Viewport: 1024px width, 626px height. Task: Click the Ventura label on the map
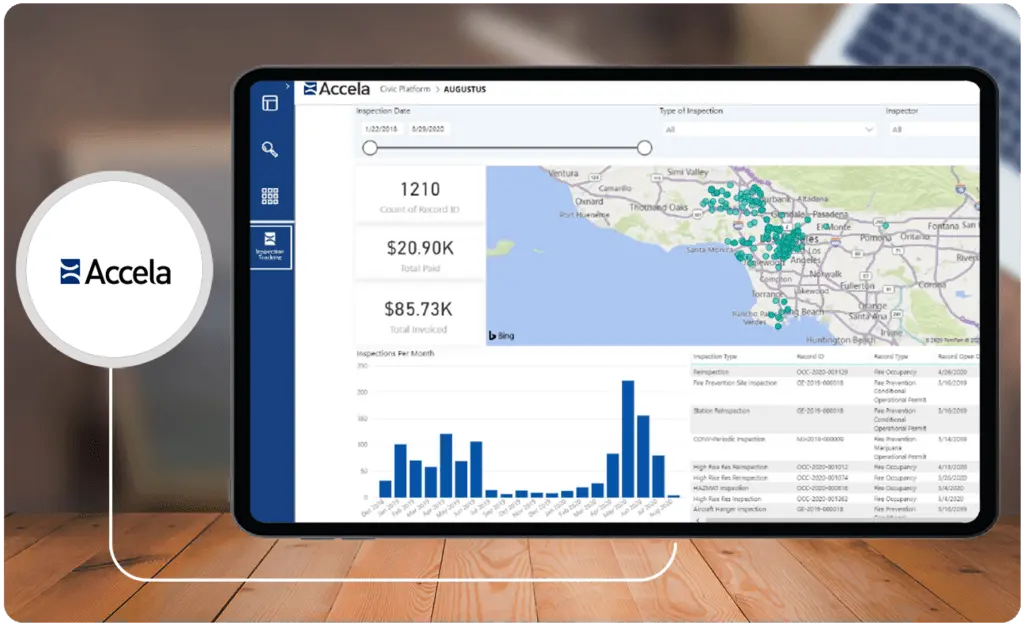coord(563,173)
